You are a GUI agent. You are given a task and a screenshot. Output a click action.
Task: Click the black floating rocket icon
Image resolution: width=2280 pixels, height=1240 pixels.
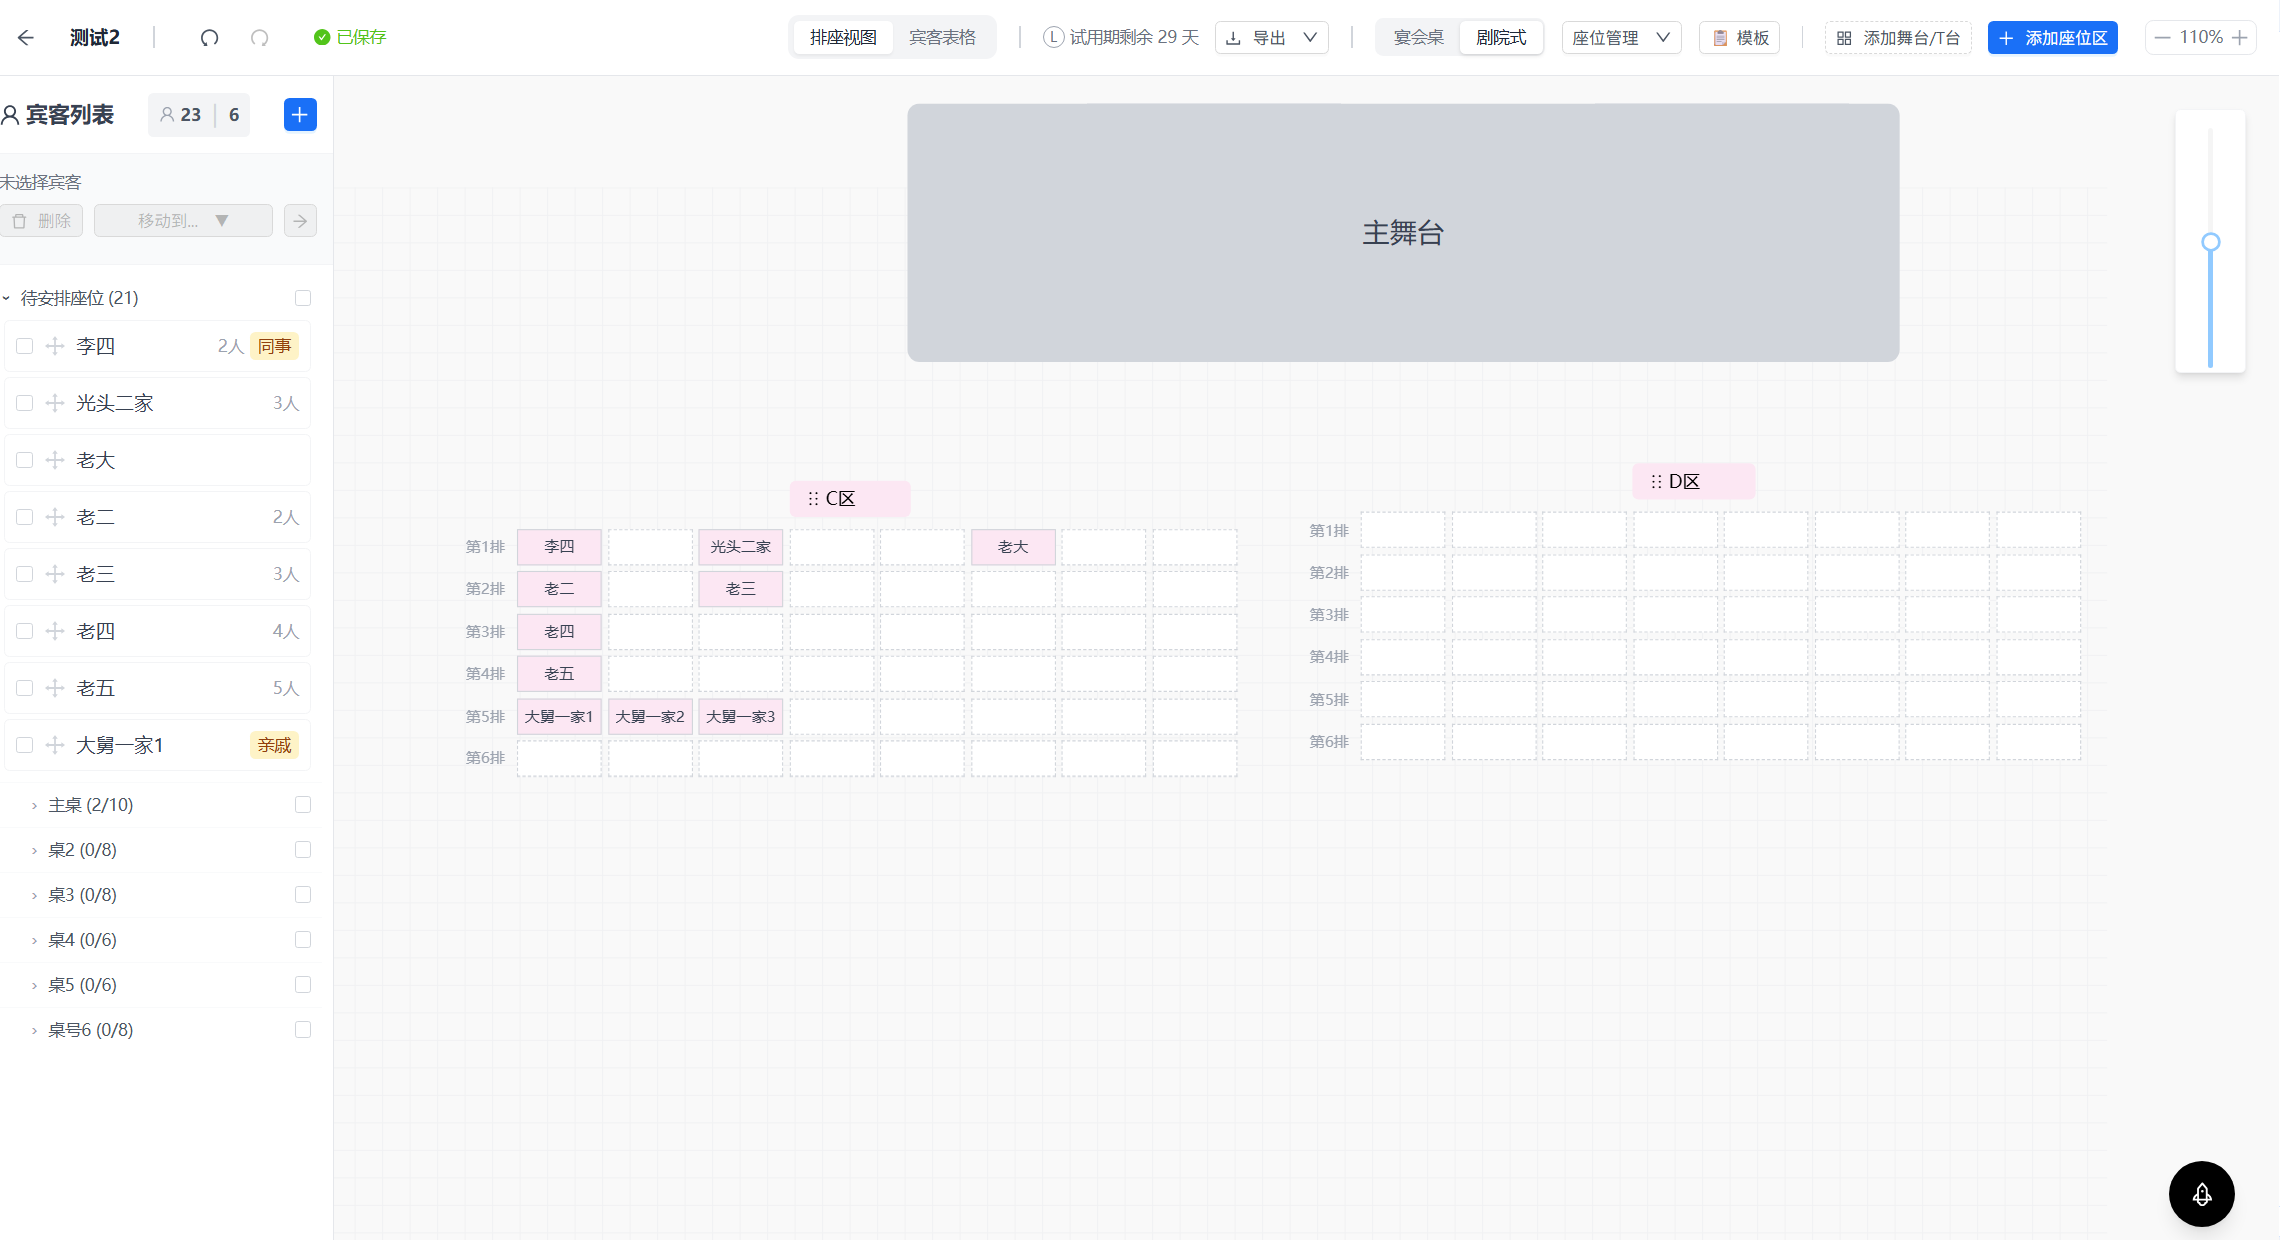2202,1194
